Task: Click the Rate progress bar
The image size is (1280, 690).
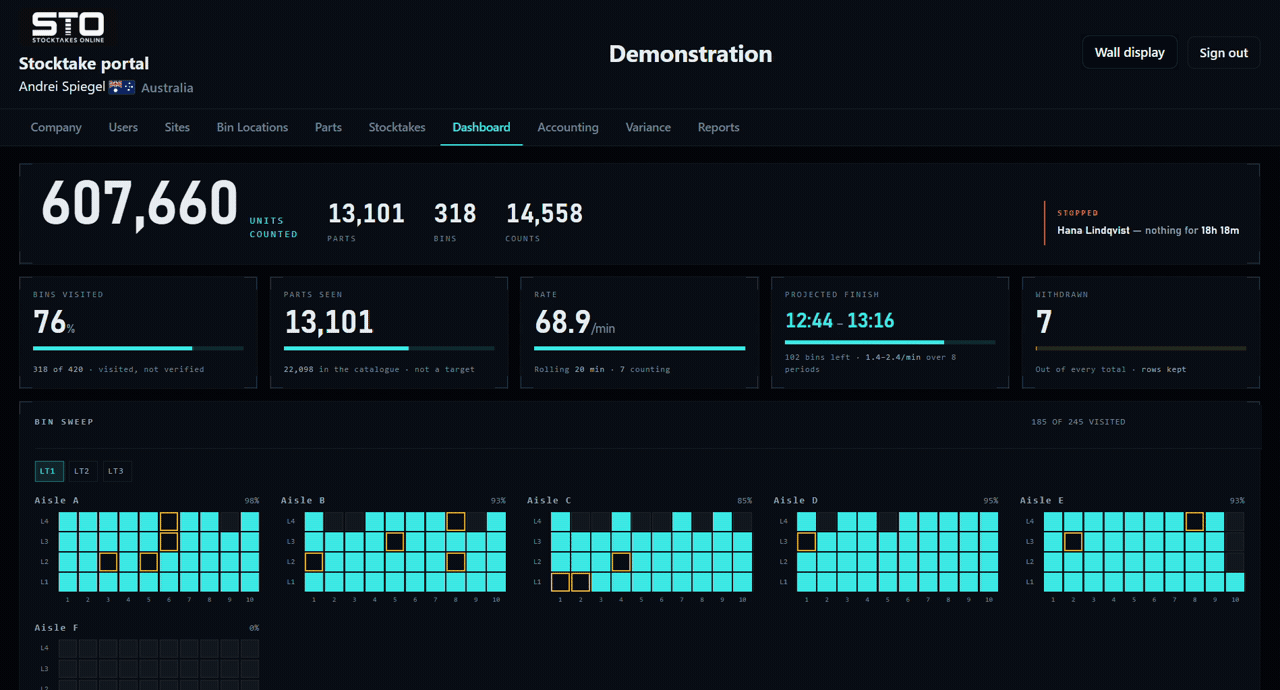Action: pyautogui.click(x=640, y=348)
